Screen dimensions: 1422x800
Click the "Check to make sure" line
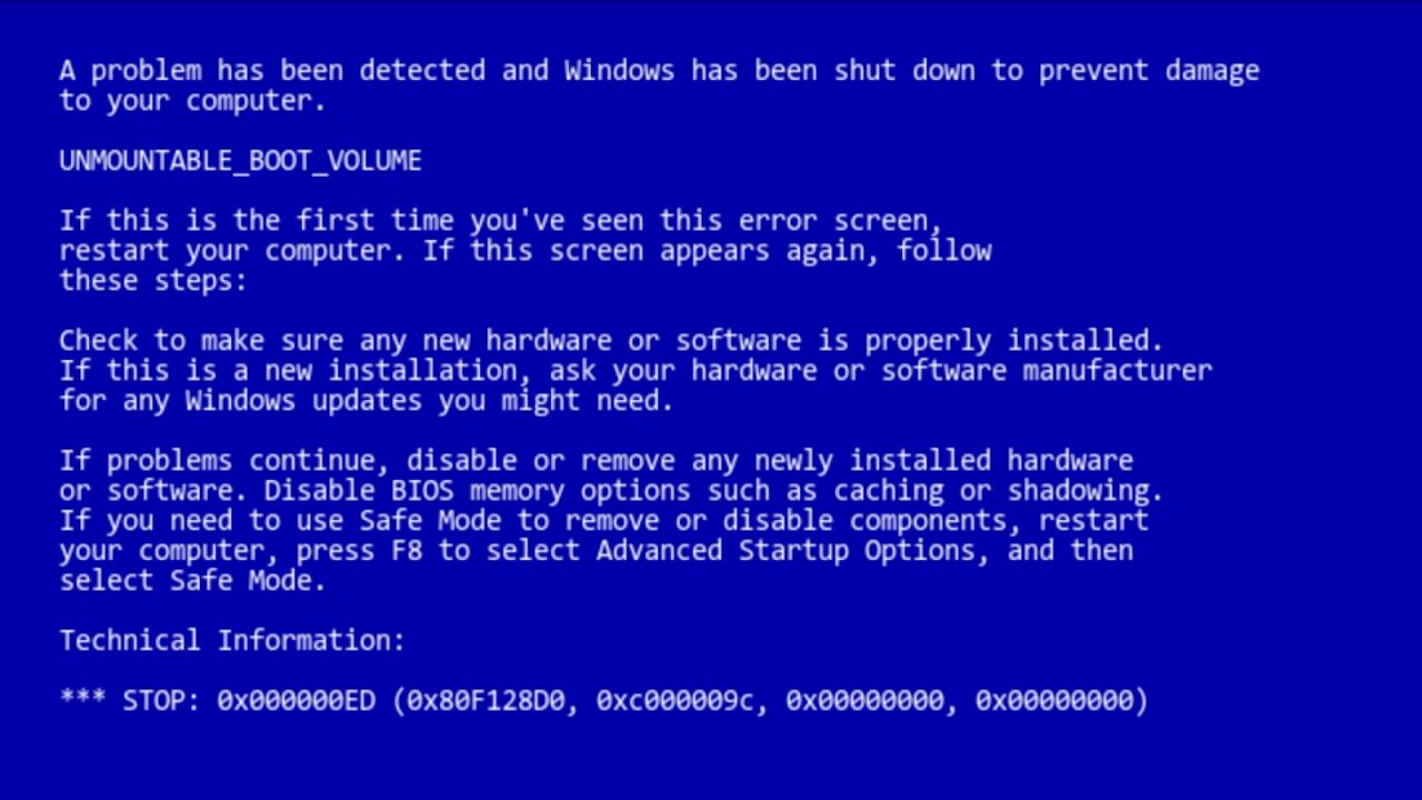pyautogui.click(x=611, y=341)
